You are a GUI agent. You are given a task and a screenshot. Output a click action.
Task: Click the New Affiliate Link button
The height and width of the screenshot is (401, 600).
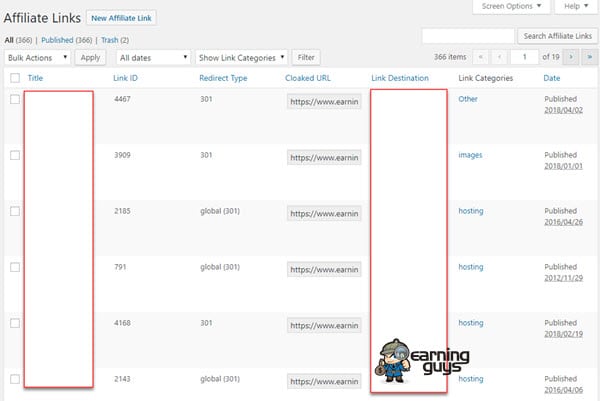click(x=121, y=18)
